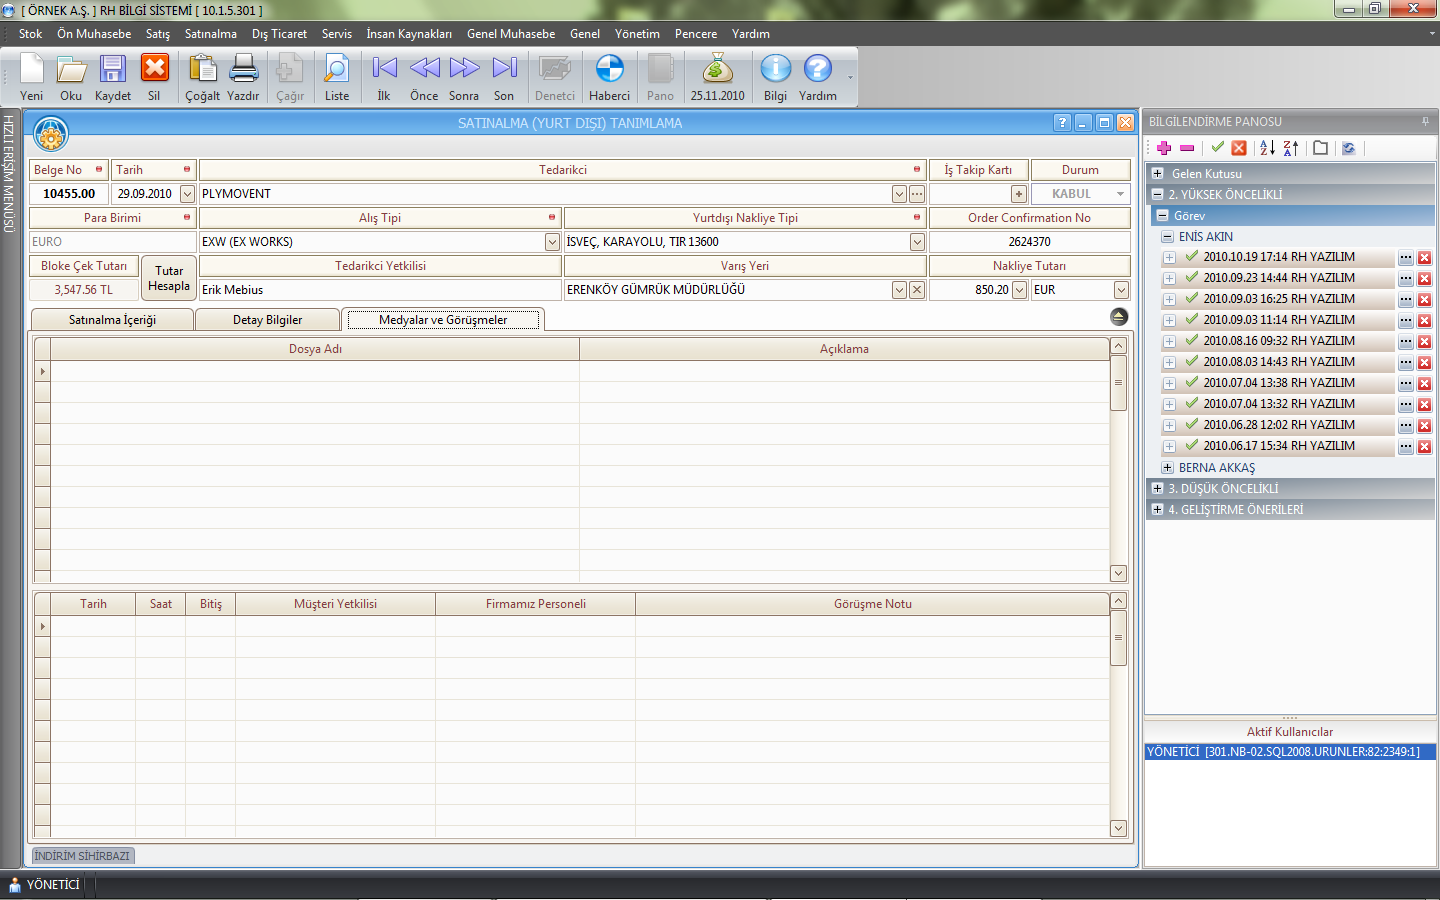Click the Tutar Hesapla button
This screenshot has height=900, width=1440.
(x=169, y=278)
